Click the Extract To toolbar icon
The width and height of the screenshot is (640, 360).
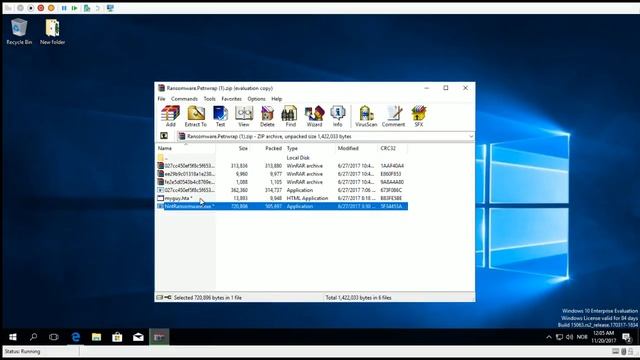tap(196, 116)
